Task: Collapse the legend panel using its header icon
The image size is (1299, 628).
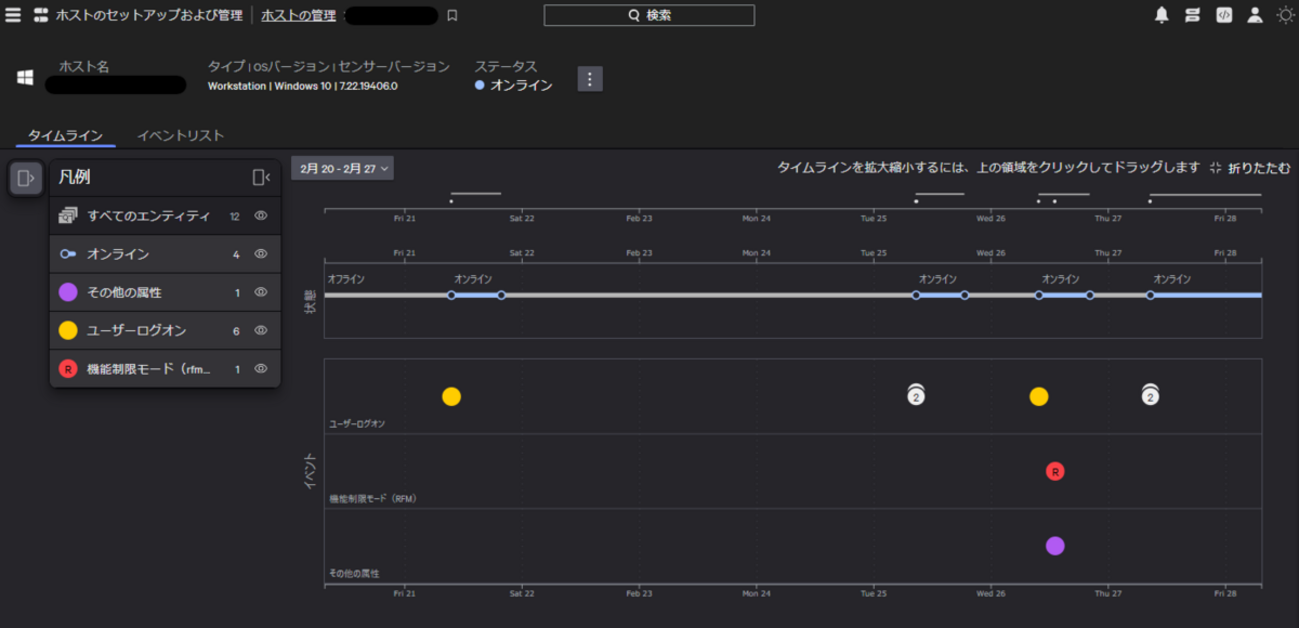Action: tap(261, 177)
